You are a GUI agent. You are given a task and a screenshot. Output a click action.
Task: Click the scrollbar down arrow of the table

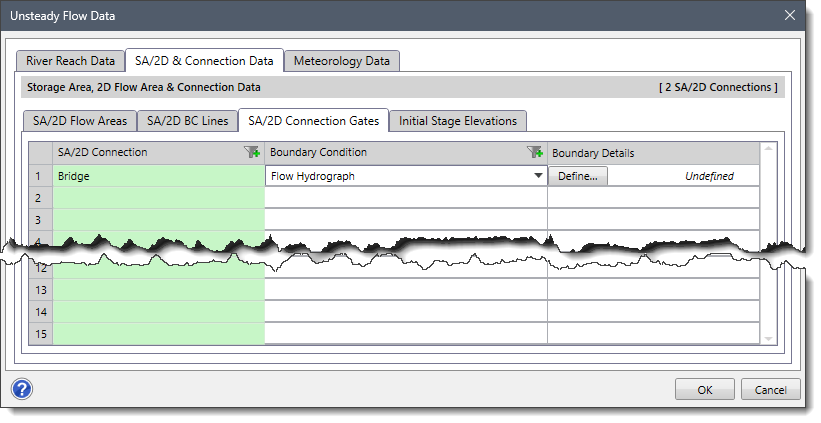[767, 339]
